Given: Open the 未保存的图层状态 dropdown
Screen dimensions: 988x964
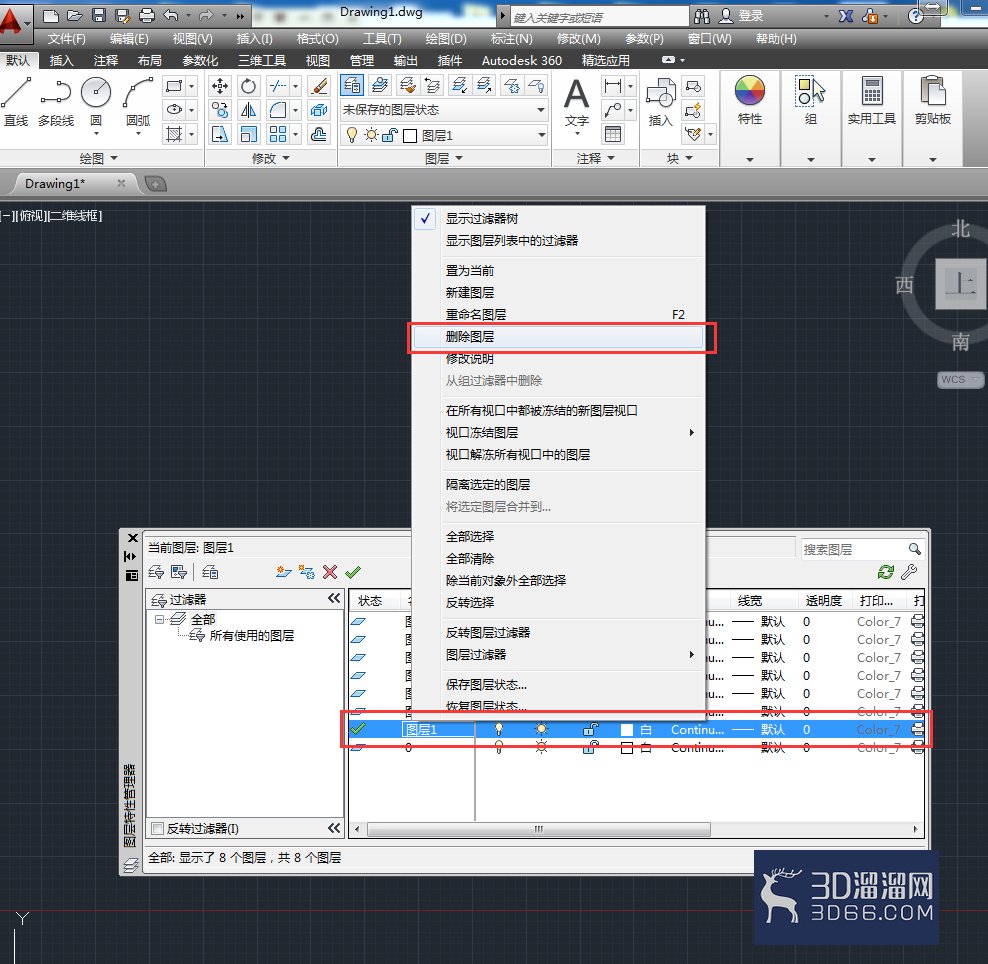Looking at the screenshot, I should click(444, 110).
